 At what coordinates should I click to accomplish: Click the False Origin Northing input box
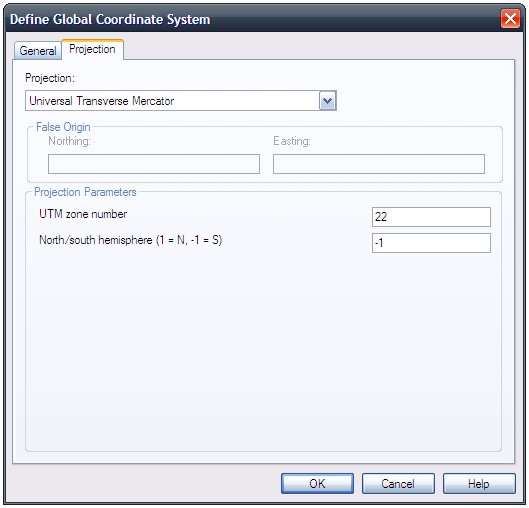[154, 164]
